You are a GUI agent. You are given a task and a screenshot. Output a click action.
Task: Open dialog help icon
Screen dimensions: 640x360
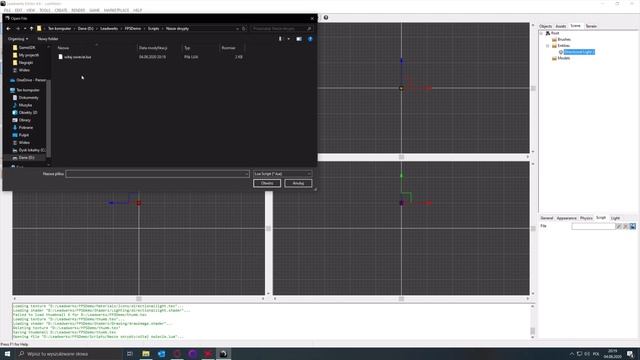click(310, 39)
